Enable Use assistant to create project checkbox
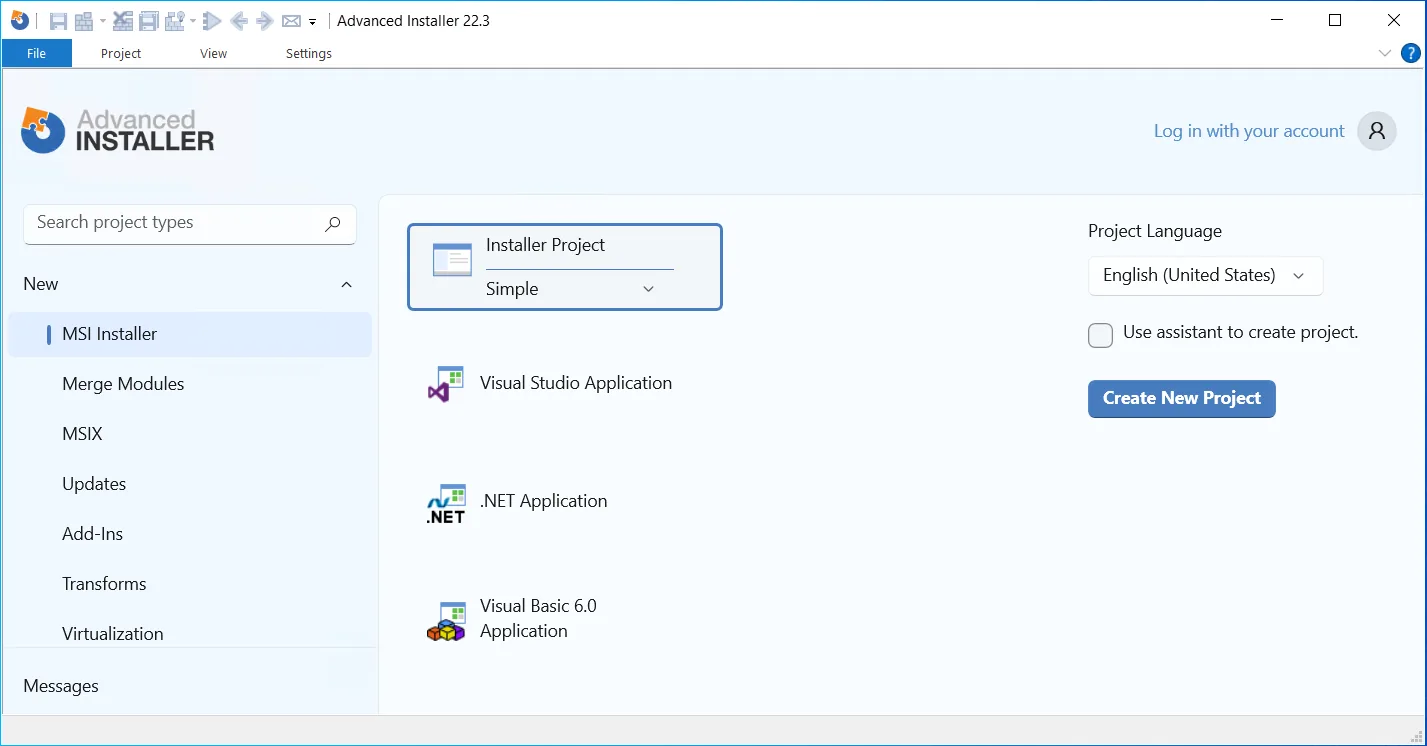Screen dimensions: 1427x746 click(x=1100, y=335)
